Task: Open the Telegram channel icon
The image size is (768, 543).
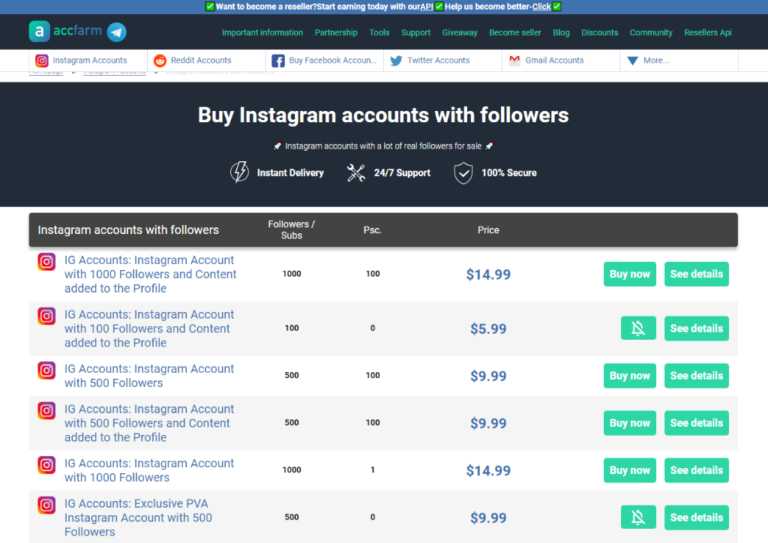Action: 117,32
